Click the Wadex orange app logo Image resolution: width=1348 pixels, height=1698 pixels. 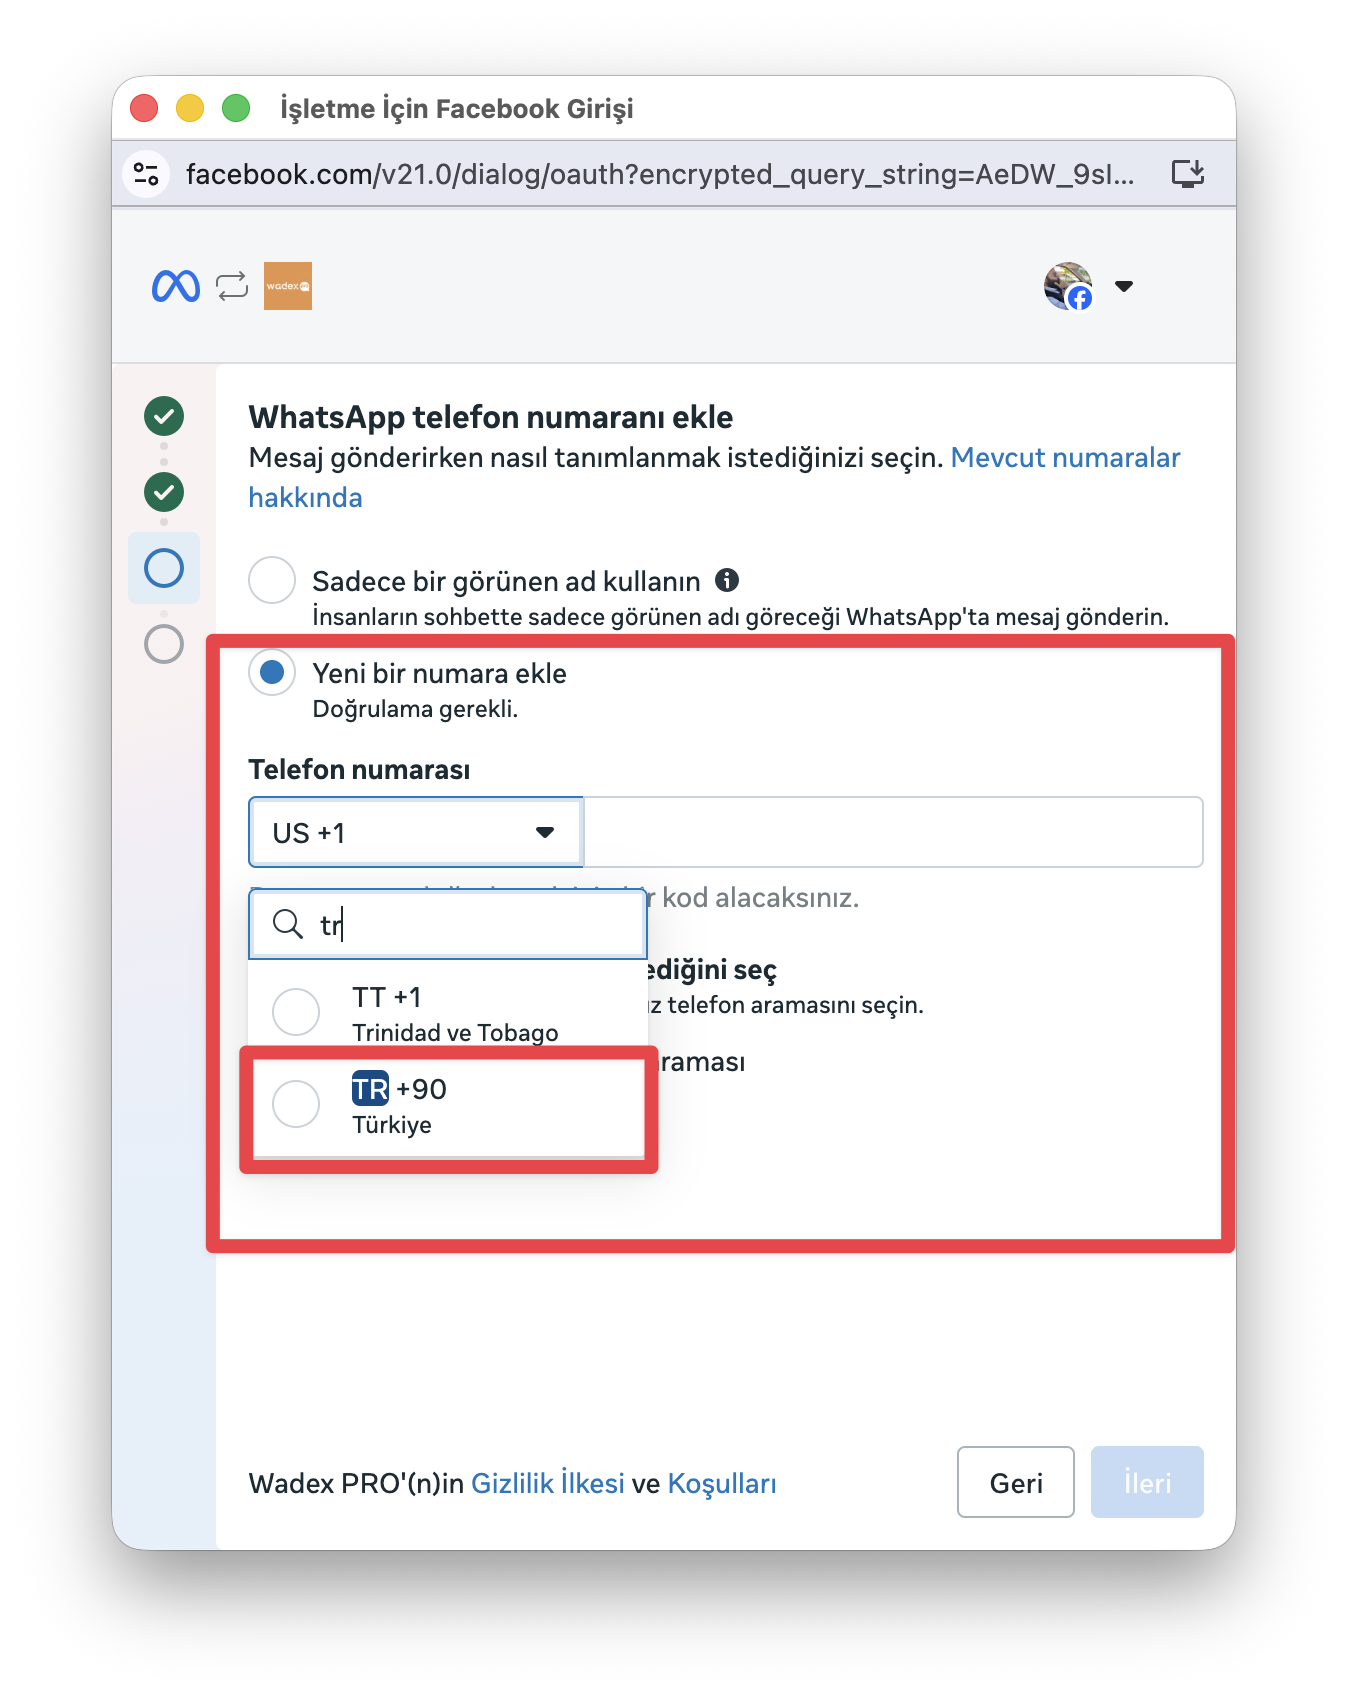(288, 286)
